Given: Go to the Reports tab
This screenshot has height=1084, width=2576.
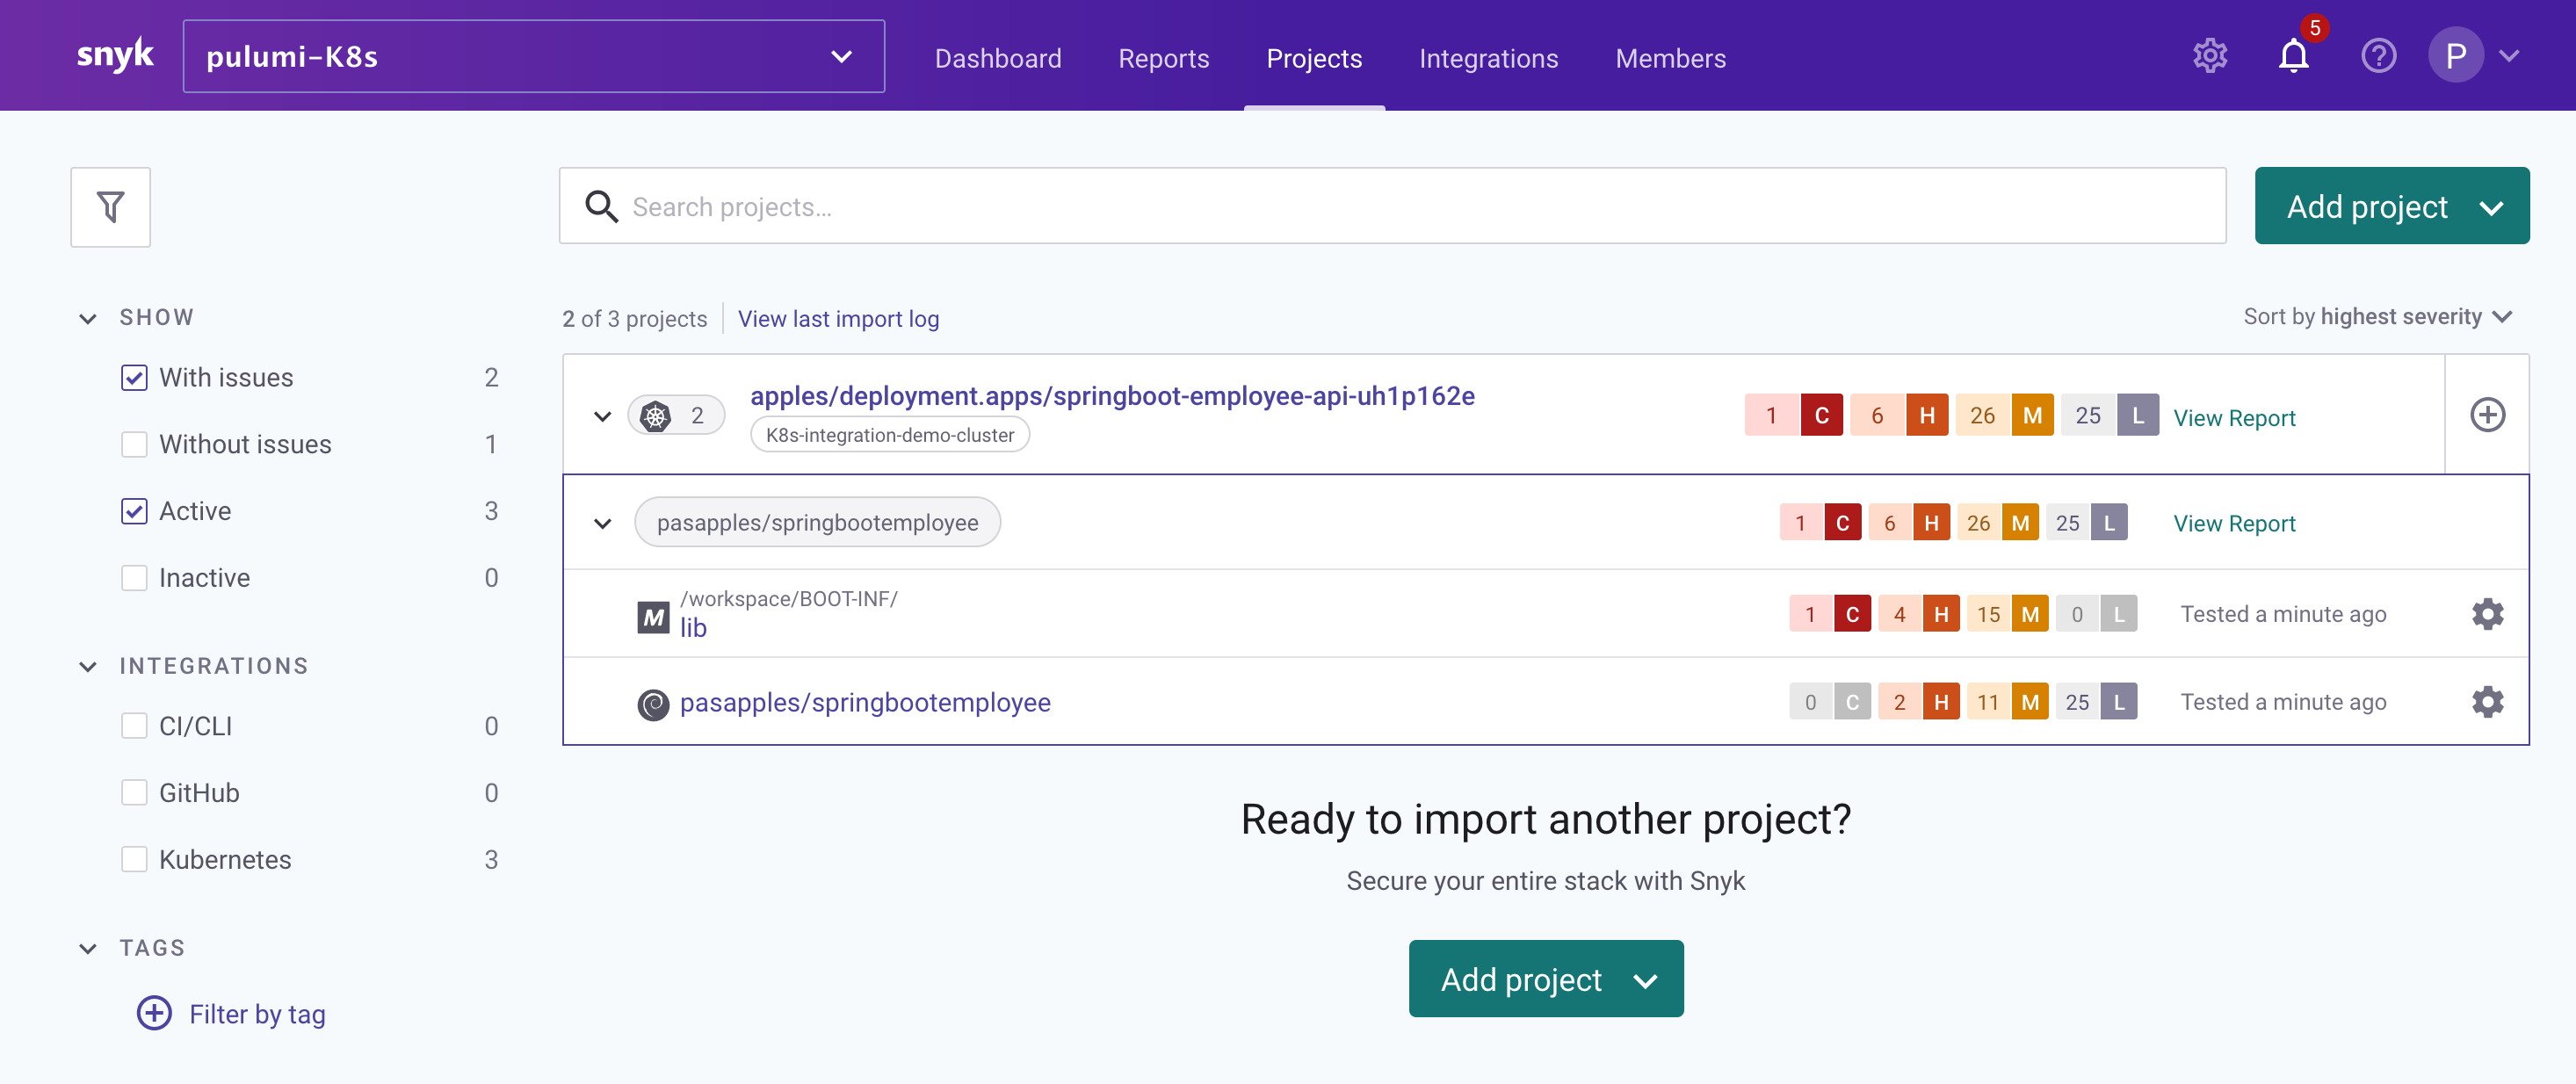Looking at the screenshot, I should coord(1163,59).
